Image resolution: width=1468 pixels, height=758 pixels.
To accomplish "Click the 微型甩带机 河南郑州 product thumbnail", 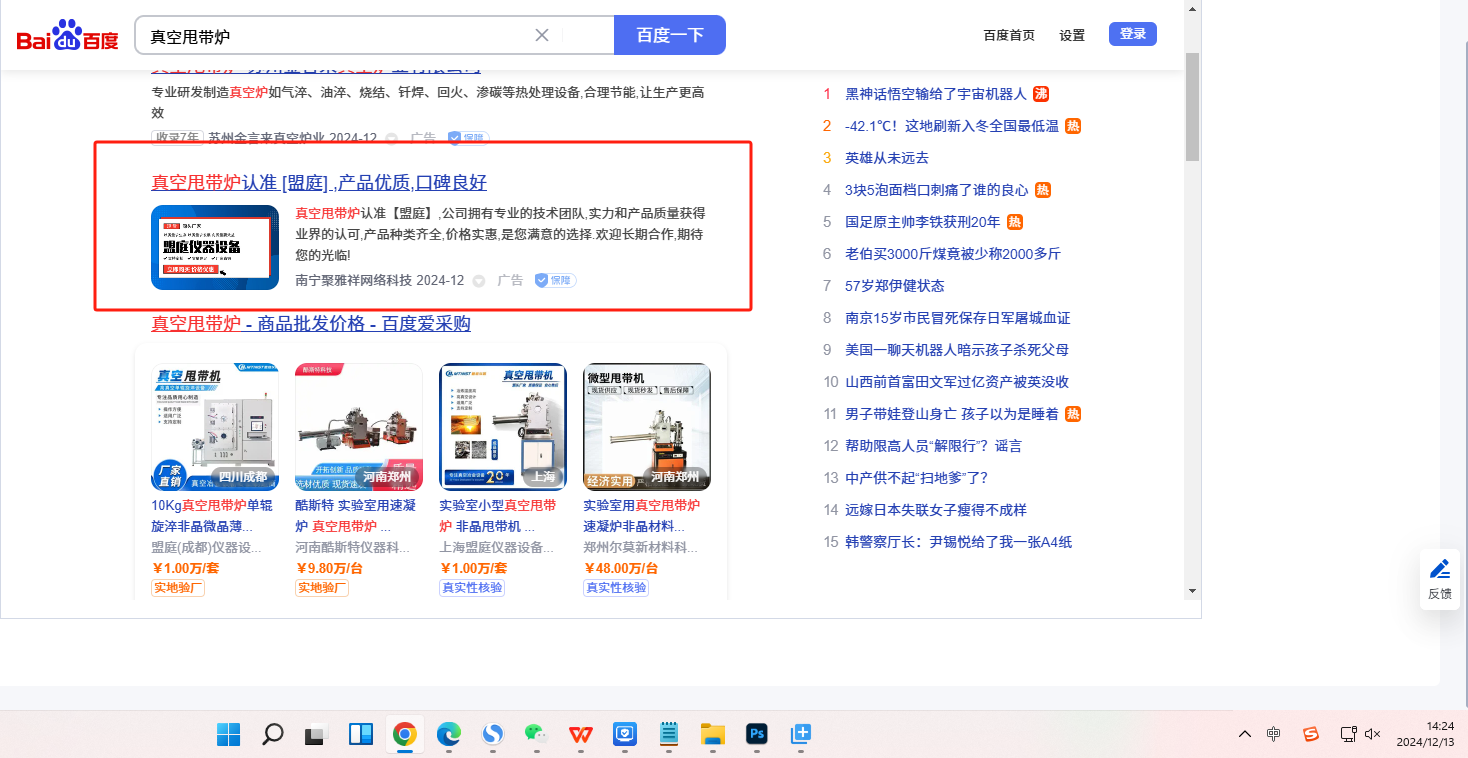I will [647, 427].
